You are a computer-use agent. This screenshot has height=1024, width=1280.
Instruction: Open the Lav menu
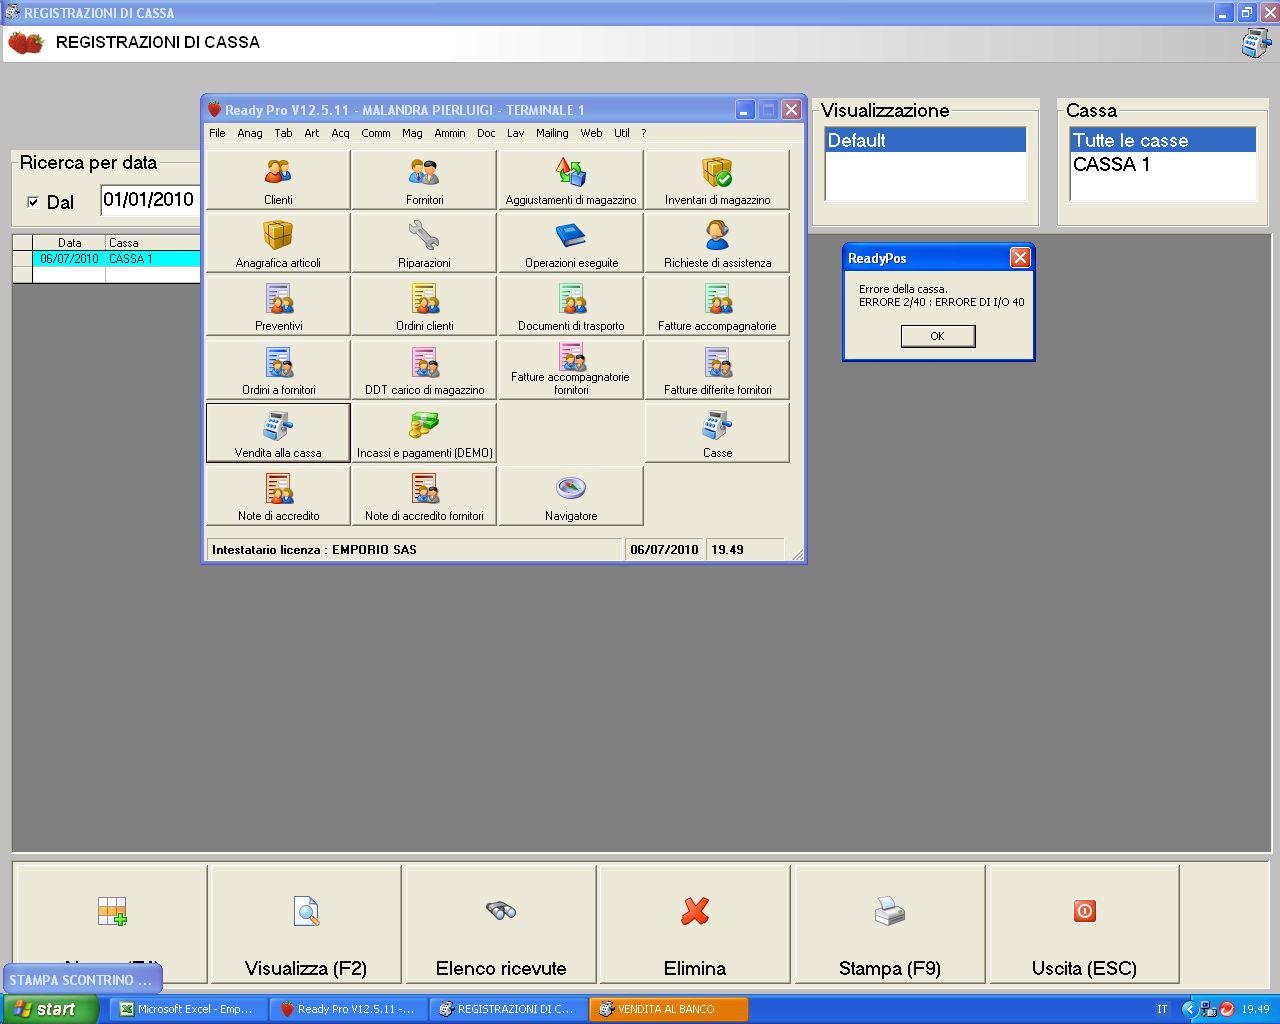[x=516, y=133]
